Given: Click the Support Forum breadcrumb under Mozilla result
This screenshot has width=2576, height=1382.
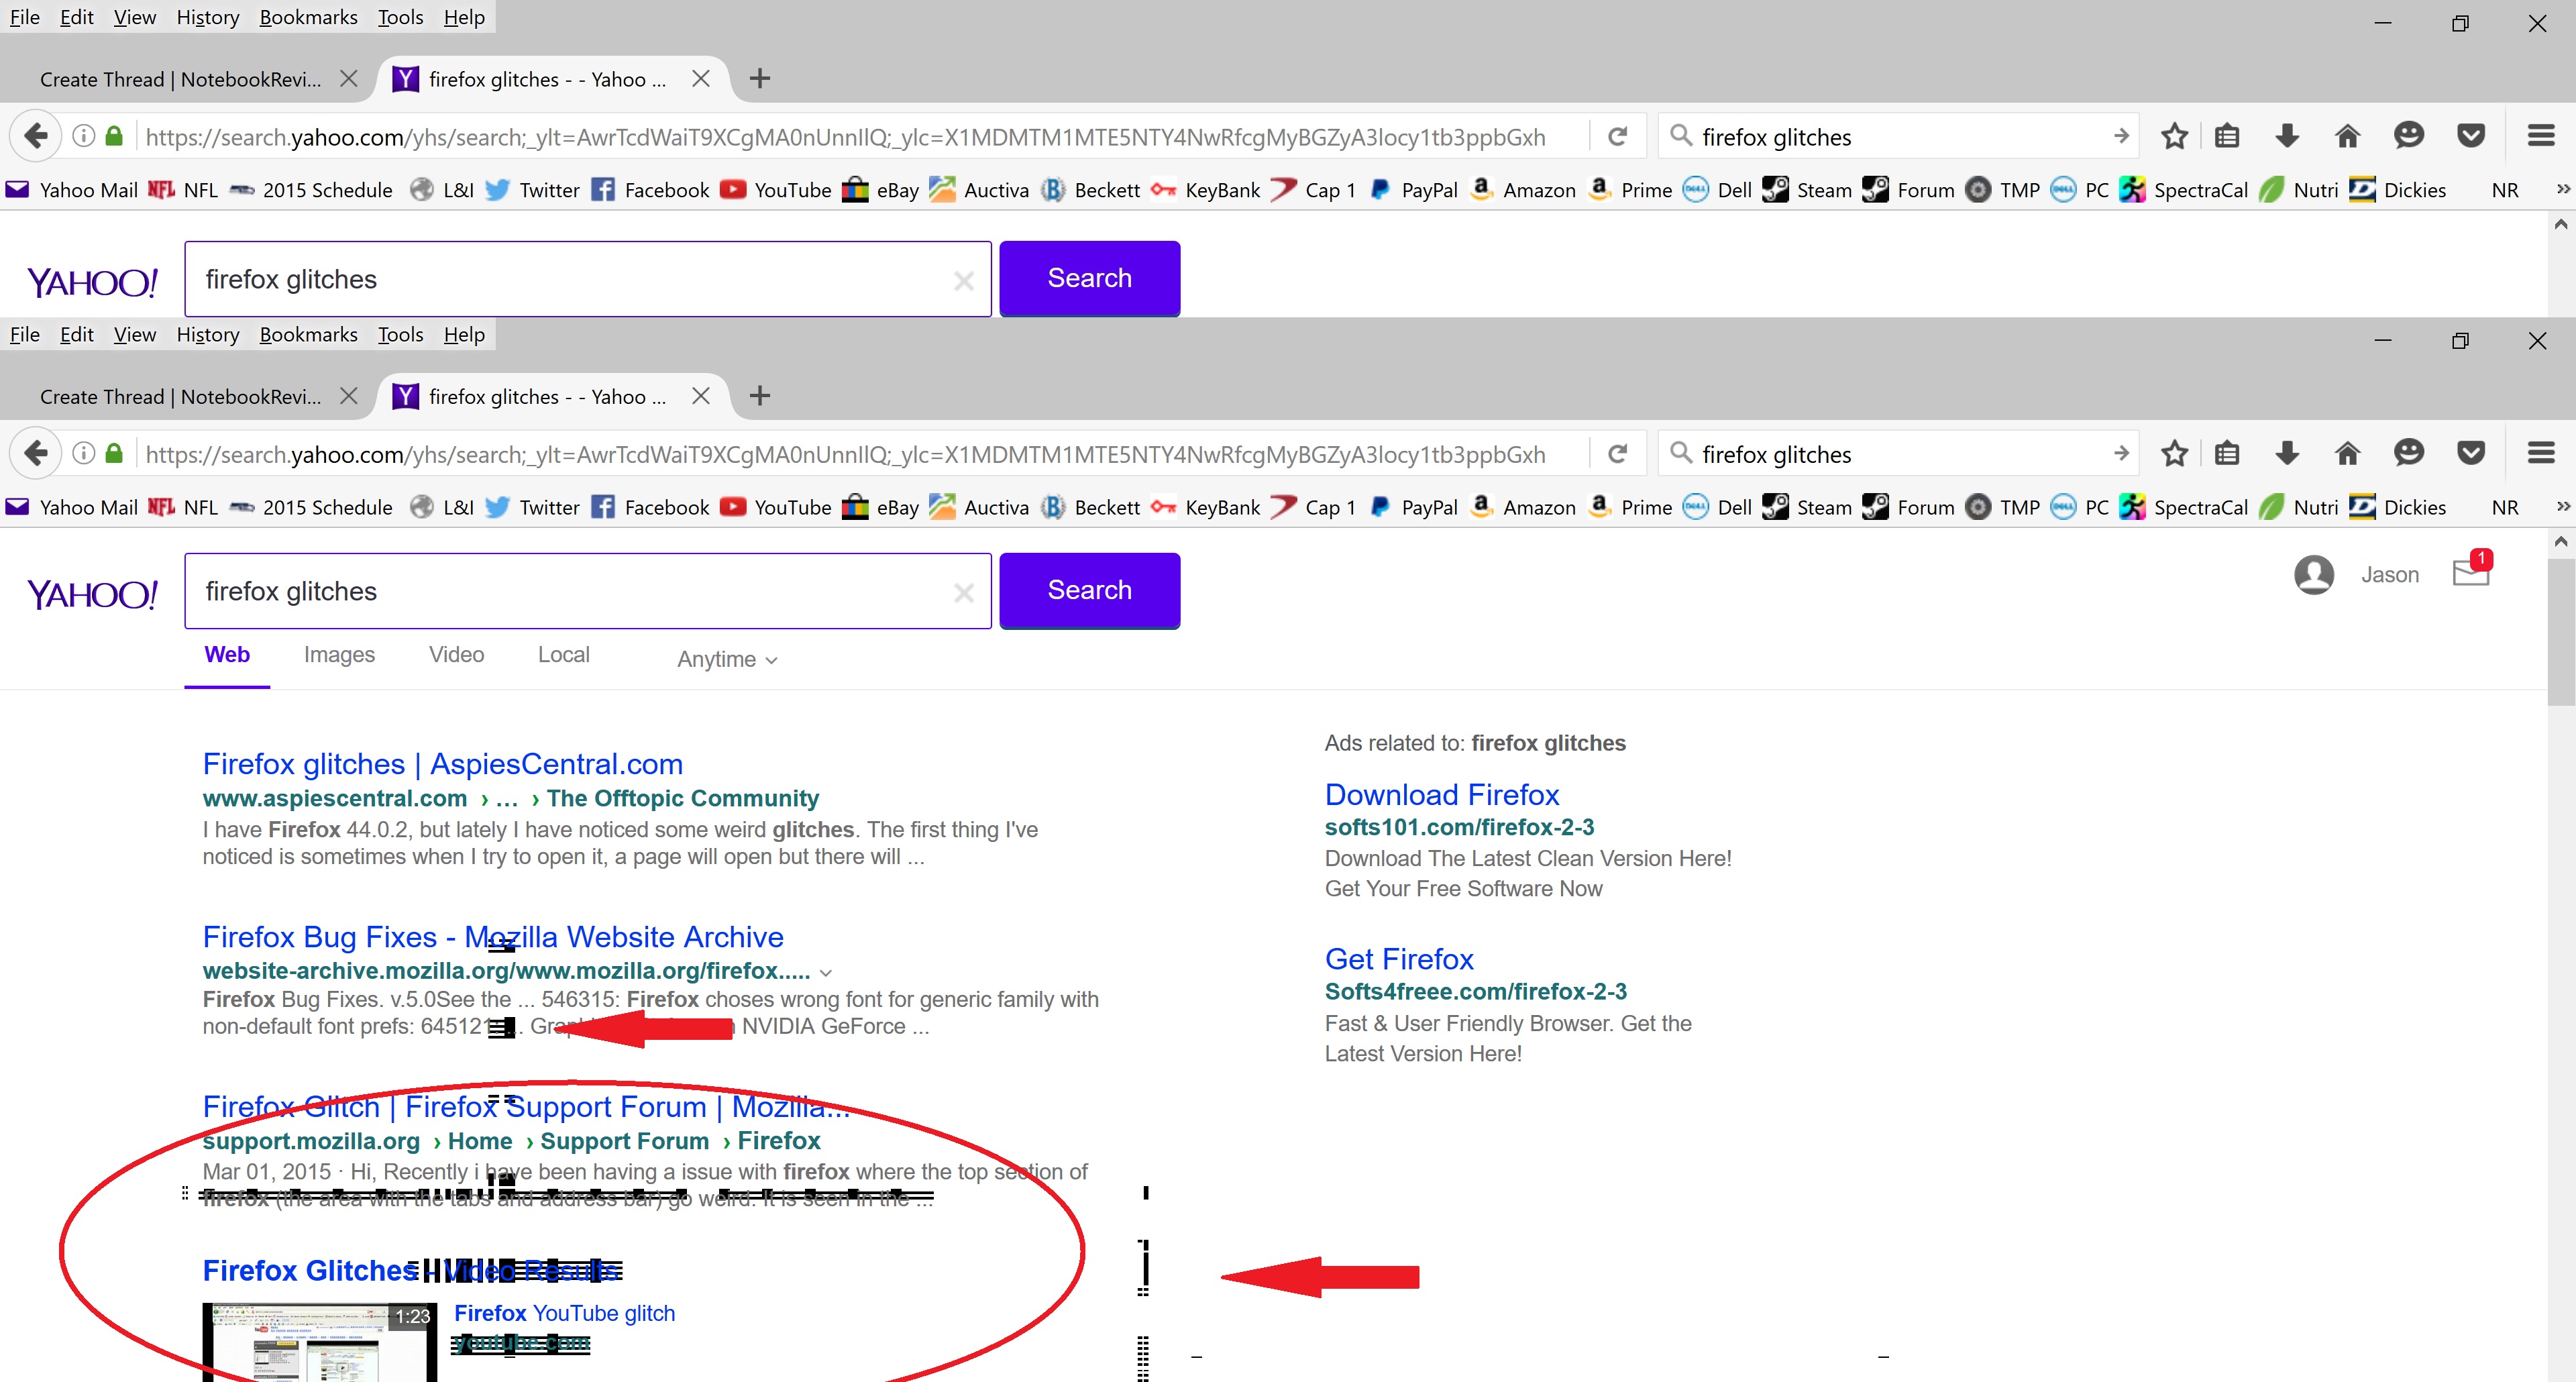Looking at the screenshot, I should (x=624, y=1141).
